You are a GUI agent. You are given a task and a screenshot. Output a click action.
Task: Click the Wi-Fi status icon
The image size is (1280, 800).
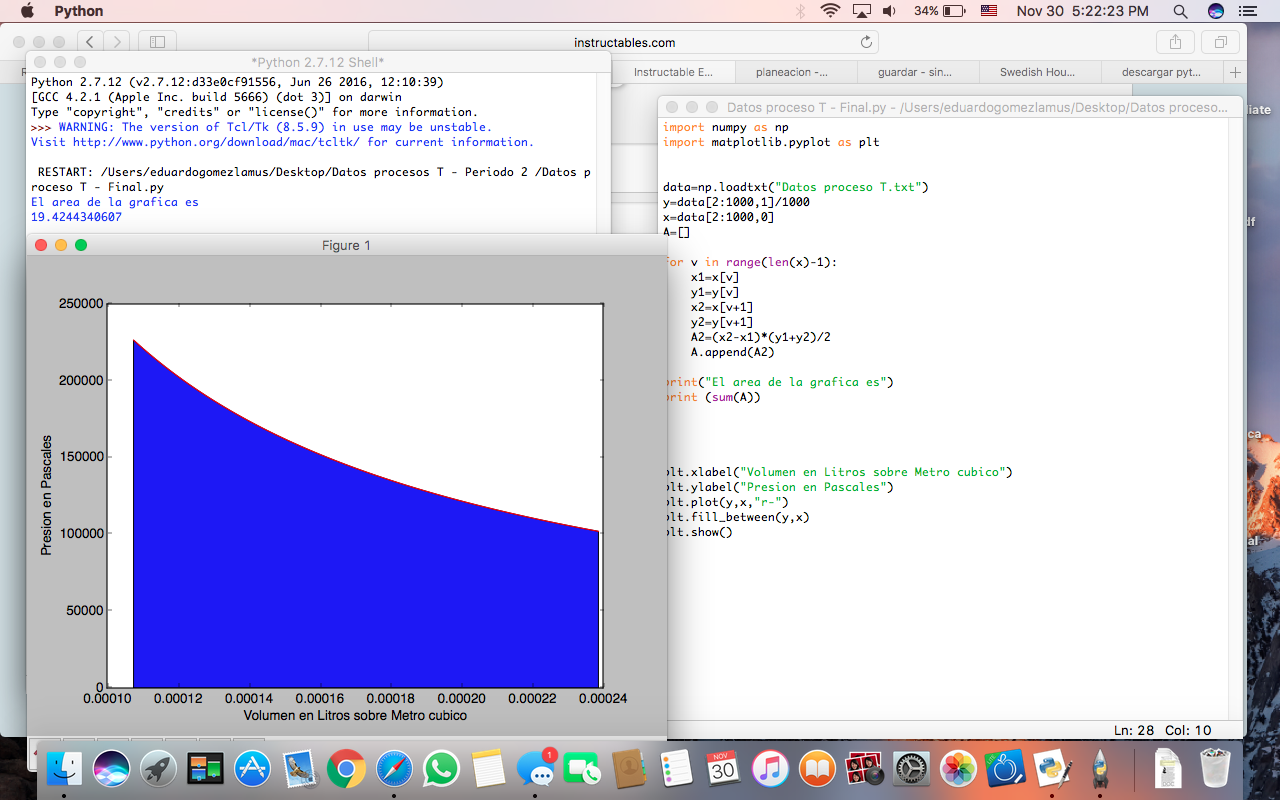coord(830,11)
